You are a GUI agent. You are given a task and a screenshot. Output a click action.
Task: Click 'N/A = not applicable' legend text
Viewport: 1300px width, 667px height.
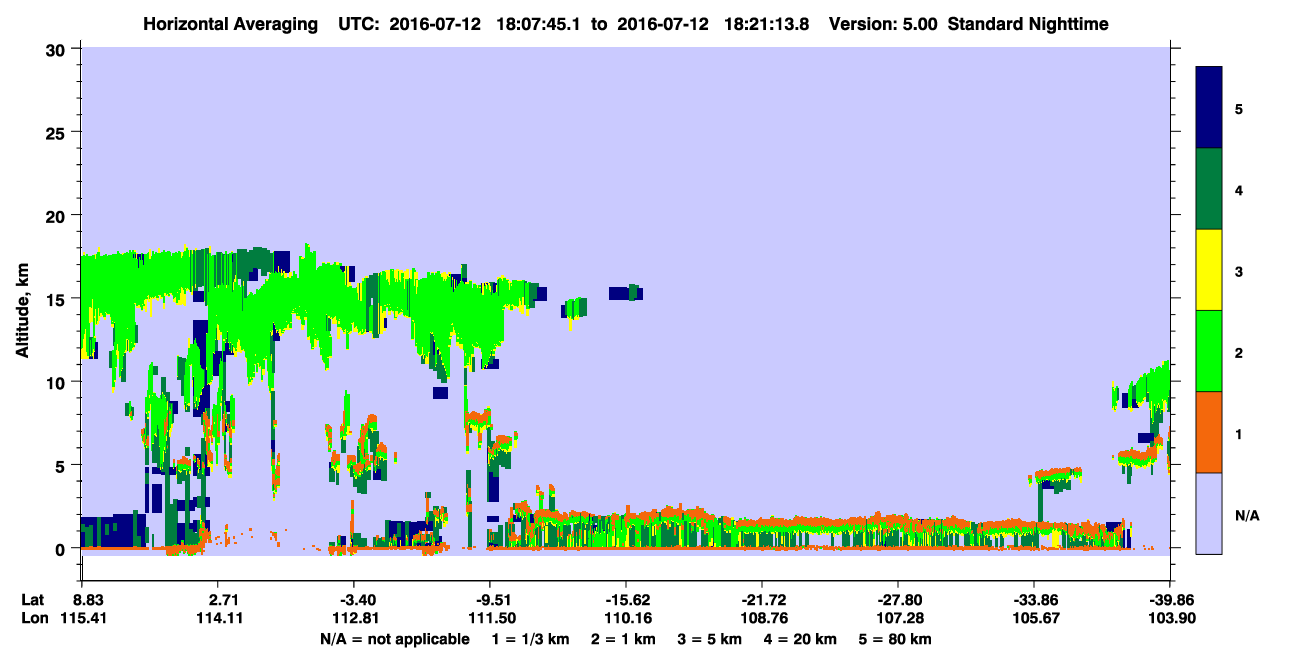tap(394, 639)
